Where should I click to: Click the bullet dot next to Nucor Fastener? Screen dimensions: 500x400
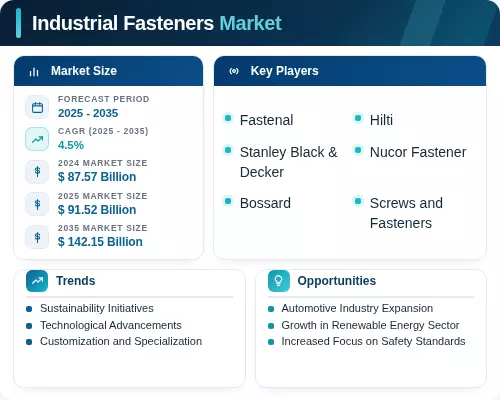pyautogui.click(x=358, y=150)
